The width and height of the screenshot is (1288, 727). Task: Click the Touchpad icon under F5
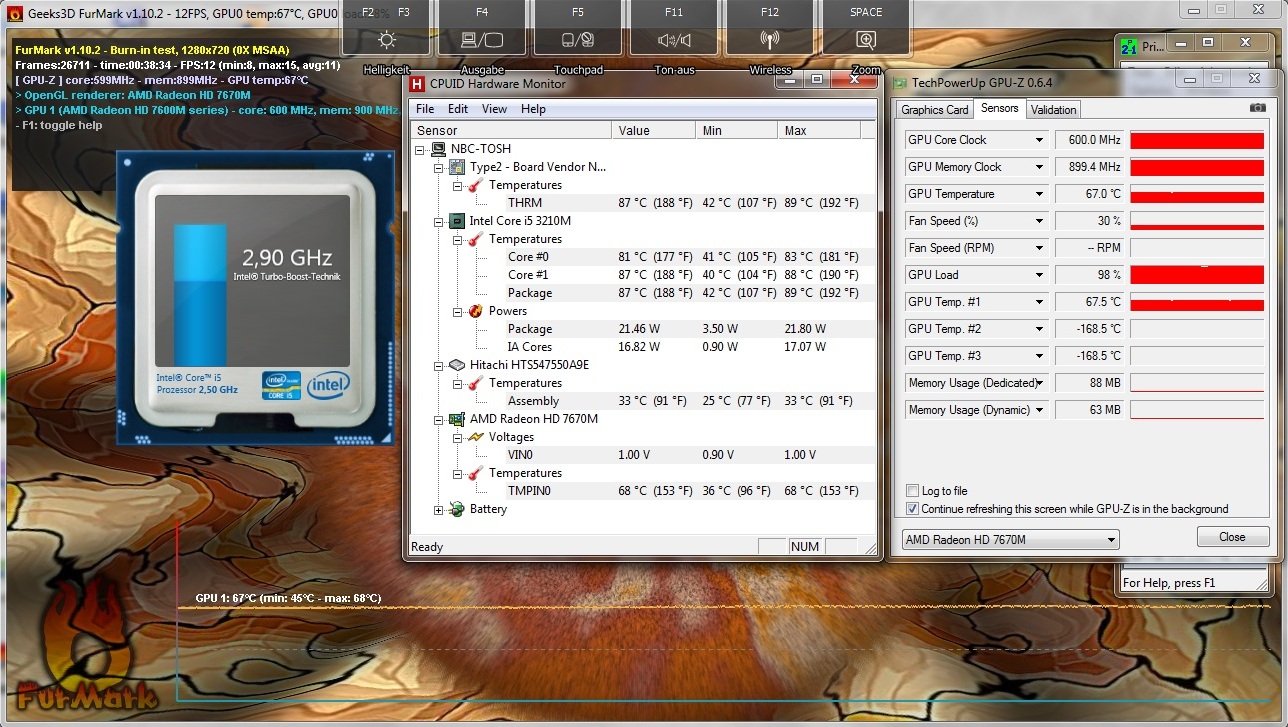[578, 40]
